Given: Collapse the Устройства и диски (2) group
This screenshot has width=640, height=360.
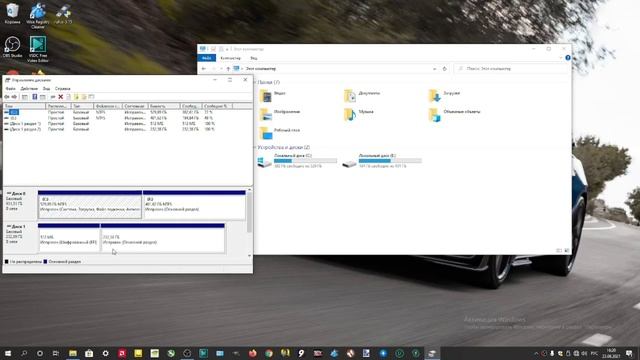Looking at the screenshot, I should coord(256,147).
